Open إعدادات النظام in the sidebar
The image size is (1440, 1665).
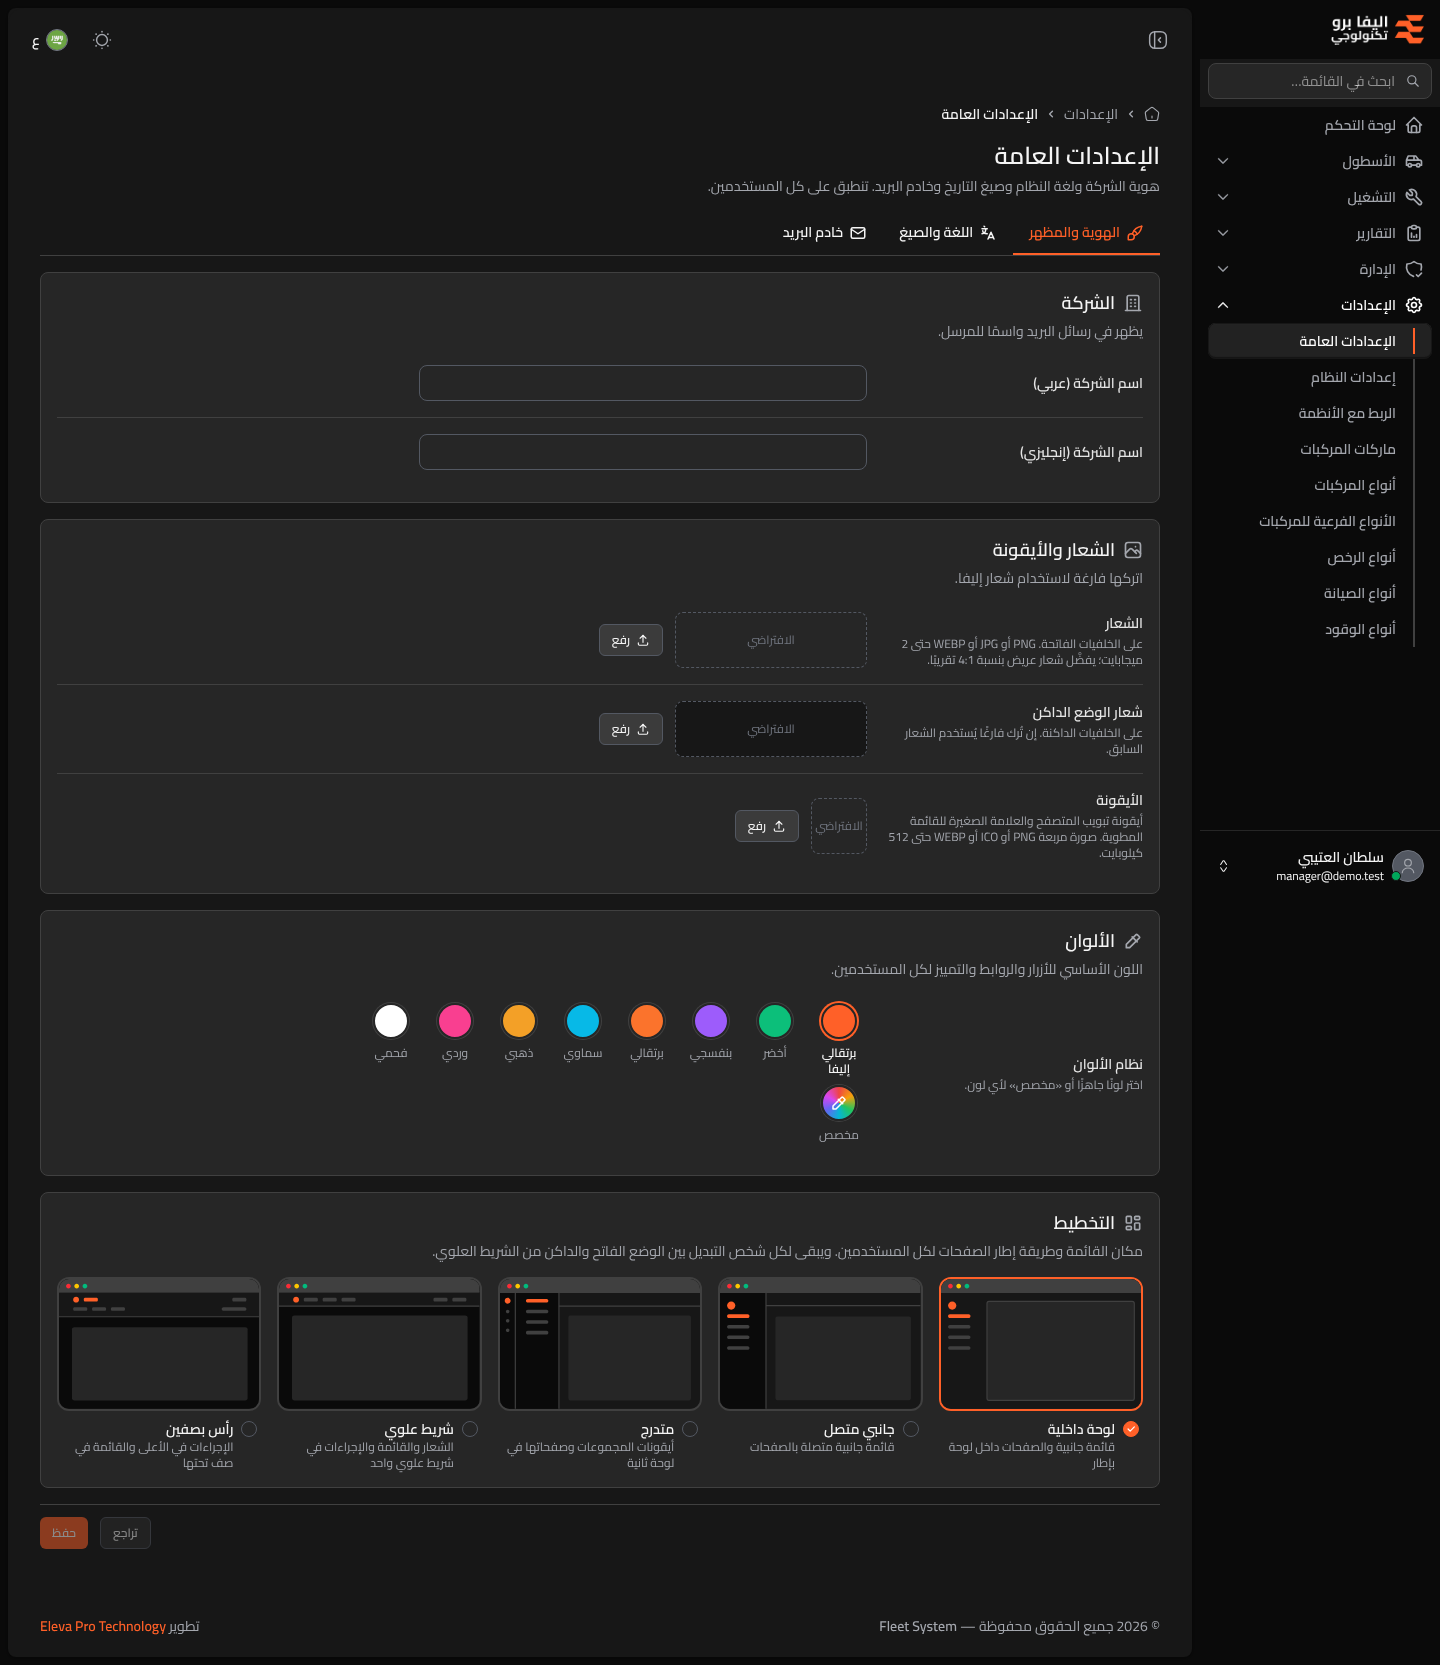pos(1353,377)
